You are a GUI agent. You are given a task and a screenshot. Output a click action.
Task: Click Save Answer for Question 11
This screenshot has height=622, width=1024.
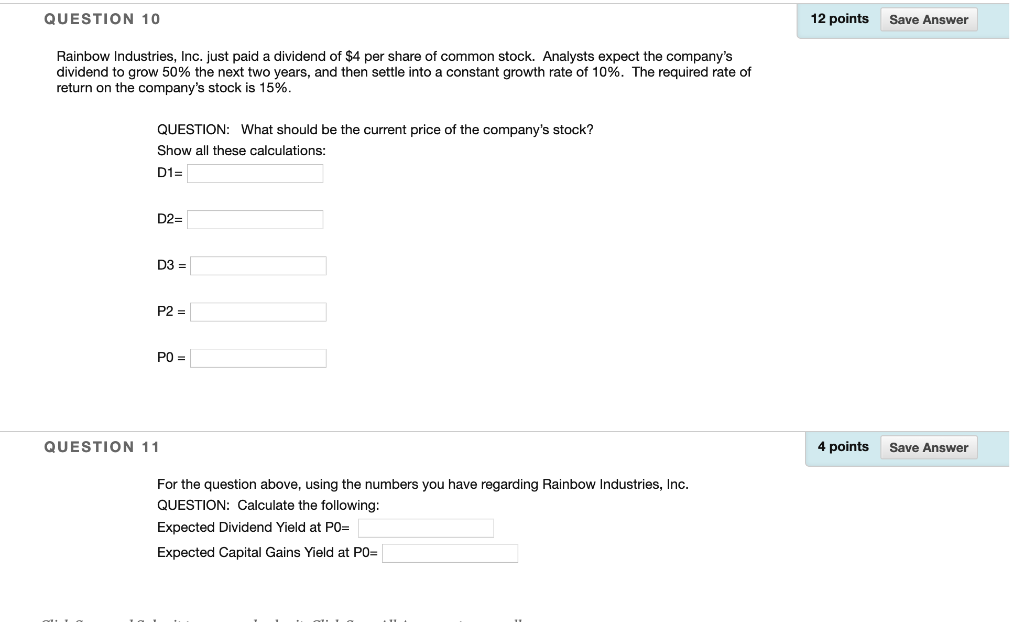pos(928,447)
